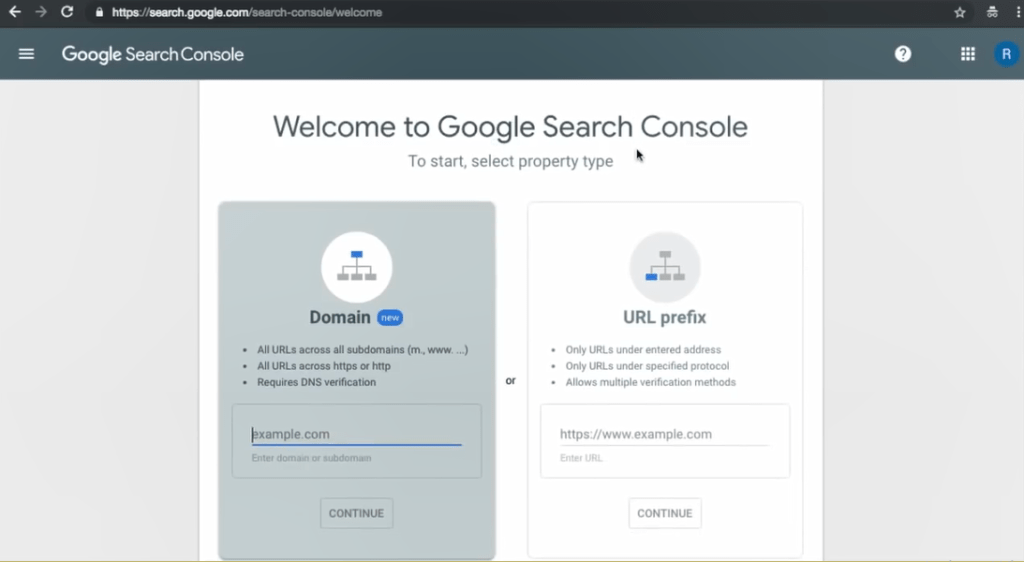Click the URL prefix property type icon
This screenshot has width=1024, height=562.
pyautogui.click(x=665, y=267)
